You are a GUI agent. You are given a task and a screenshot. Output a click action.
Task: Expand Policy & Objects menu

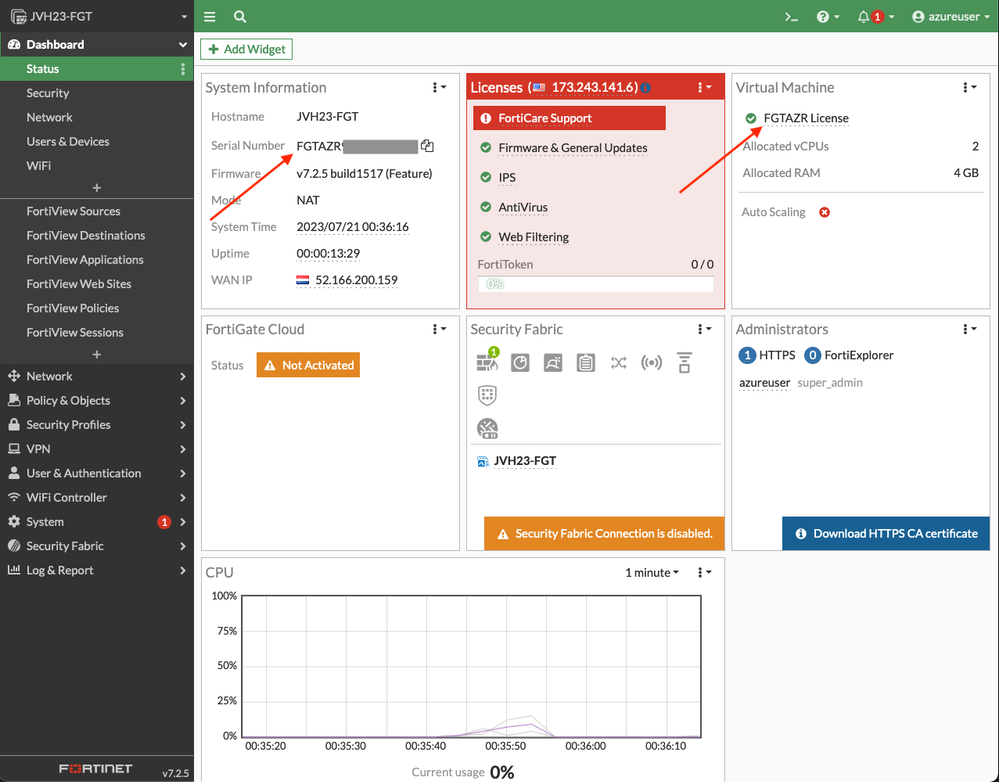[97, 400]
